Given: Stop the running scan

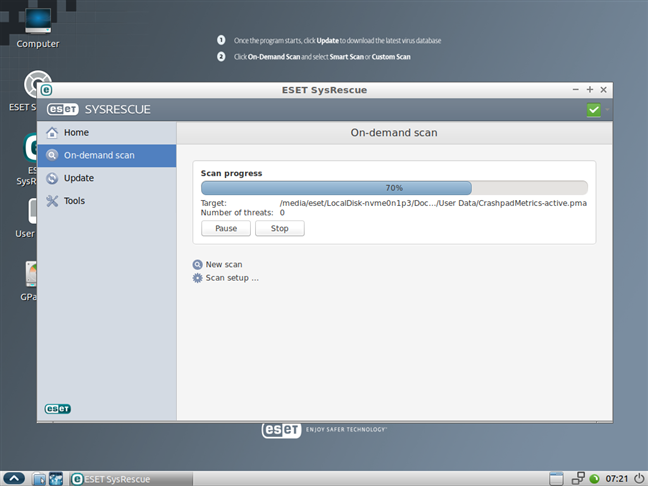Looking at the screenshot, I should click(280, 229).
